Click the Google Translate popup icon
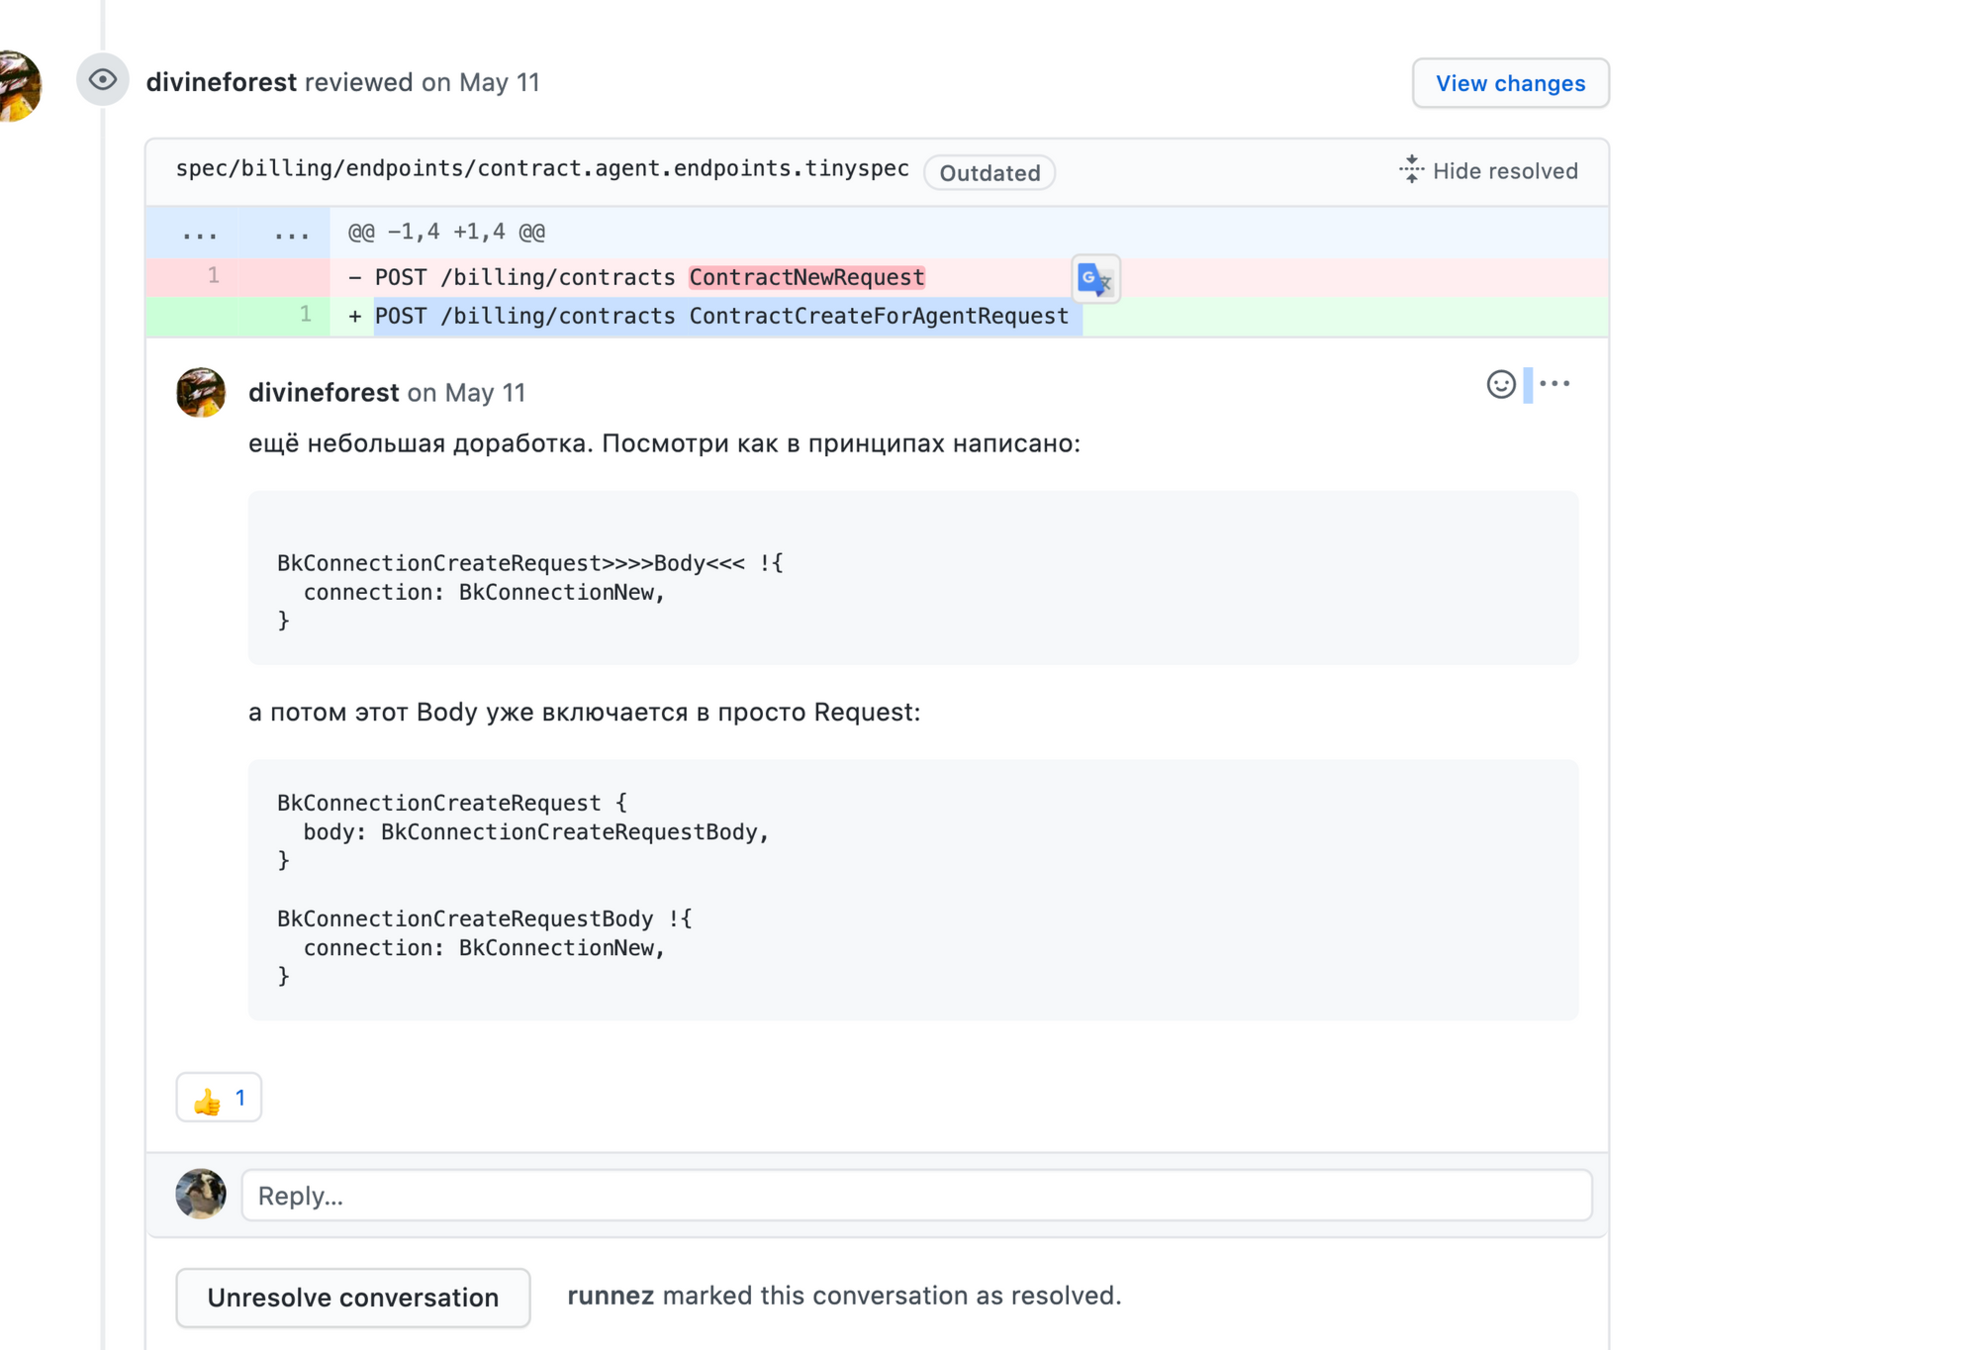Image resolution: width=1979 pixels, height=1350 pixels. 1095,279
